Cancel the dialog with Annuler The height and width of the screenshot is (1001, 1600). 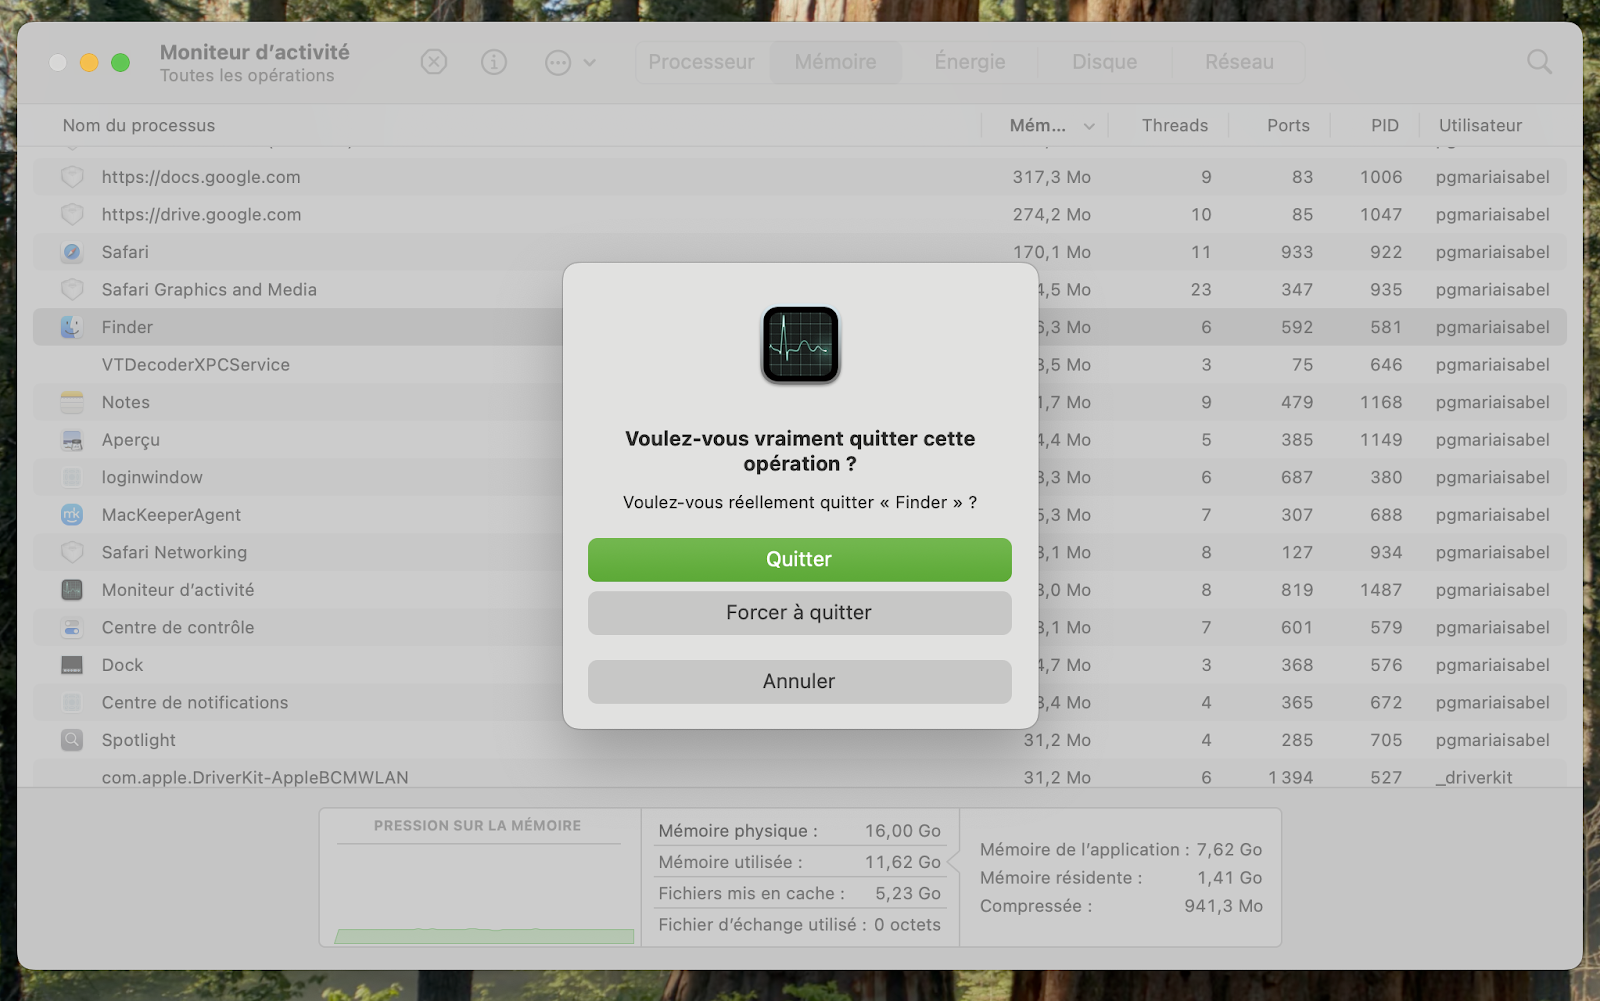[x=799, y=682]
